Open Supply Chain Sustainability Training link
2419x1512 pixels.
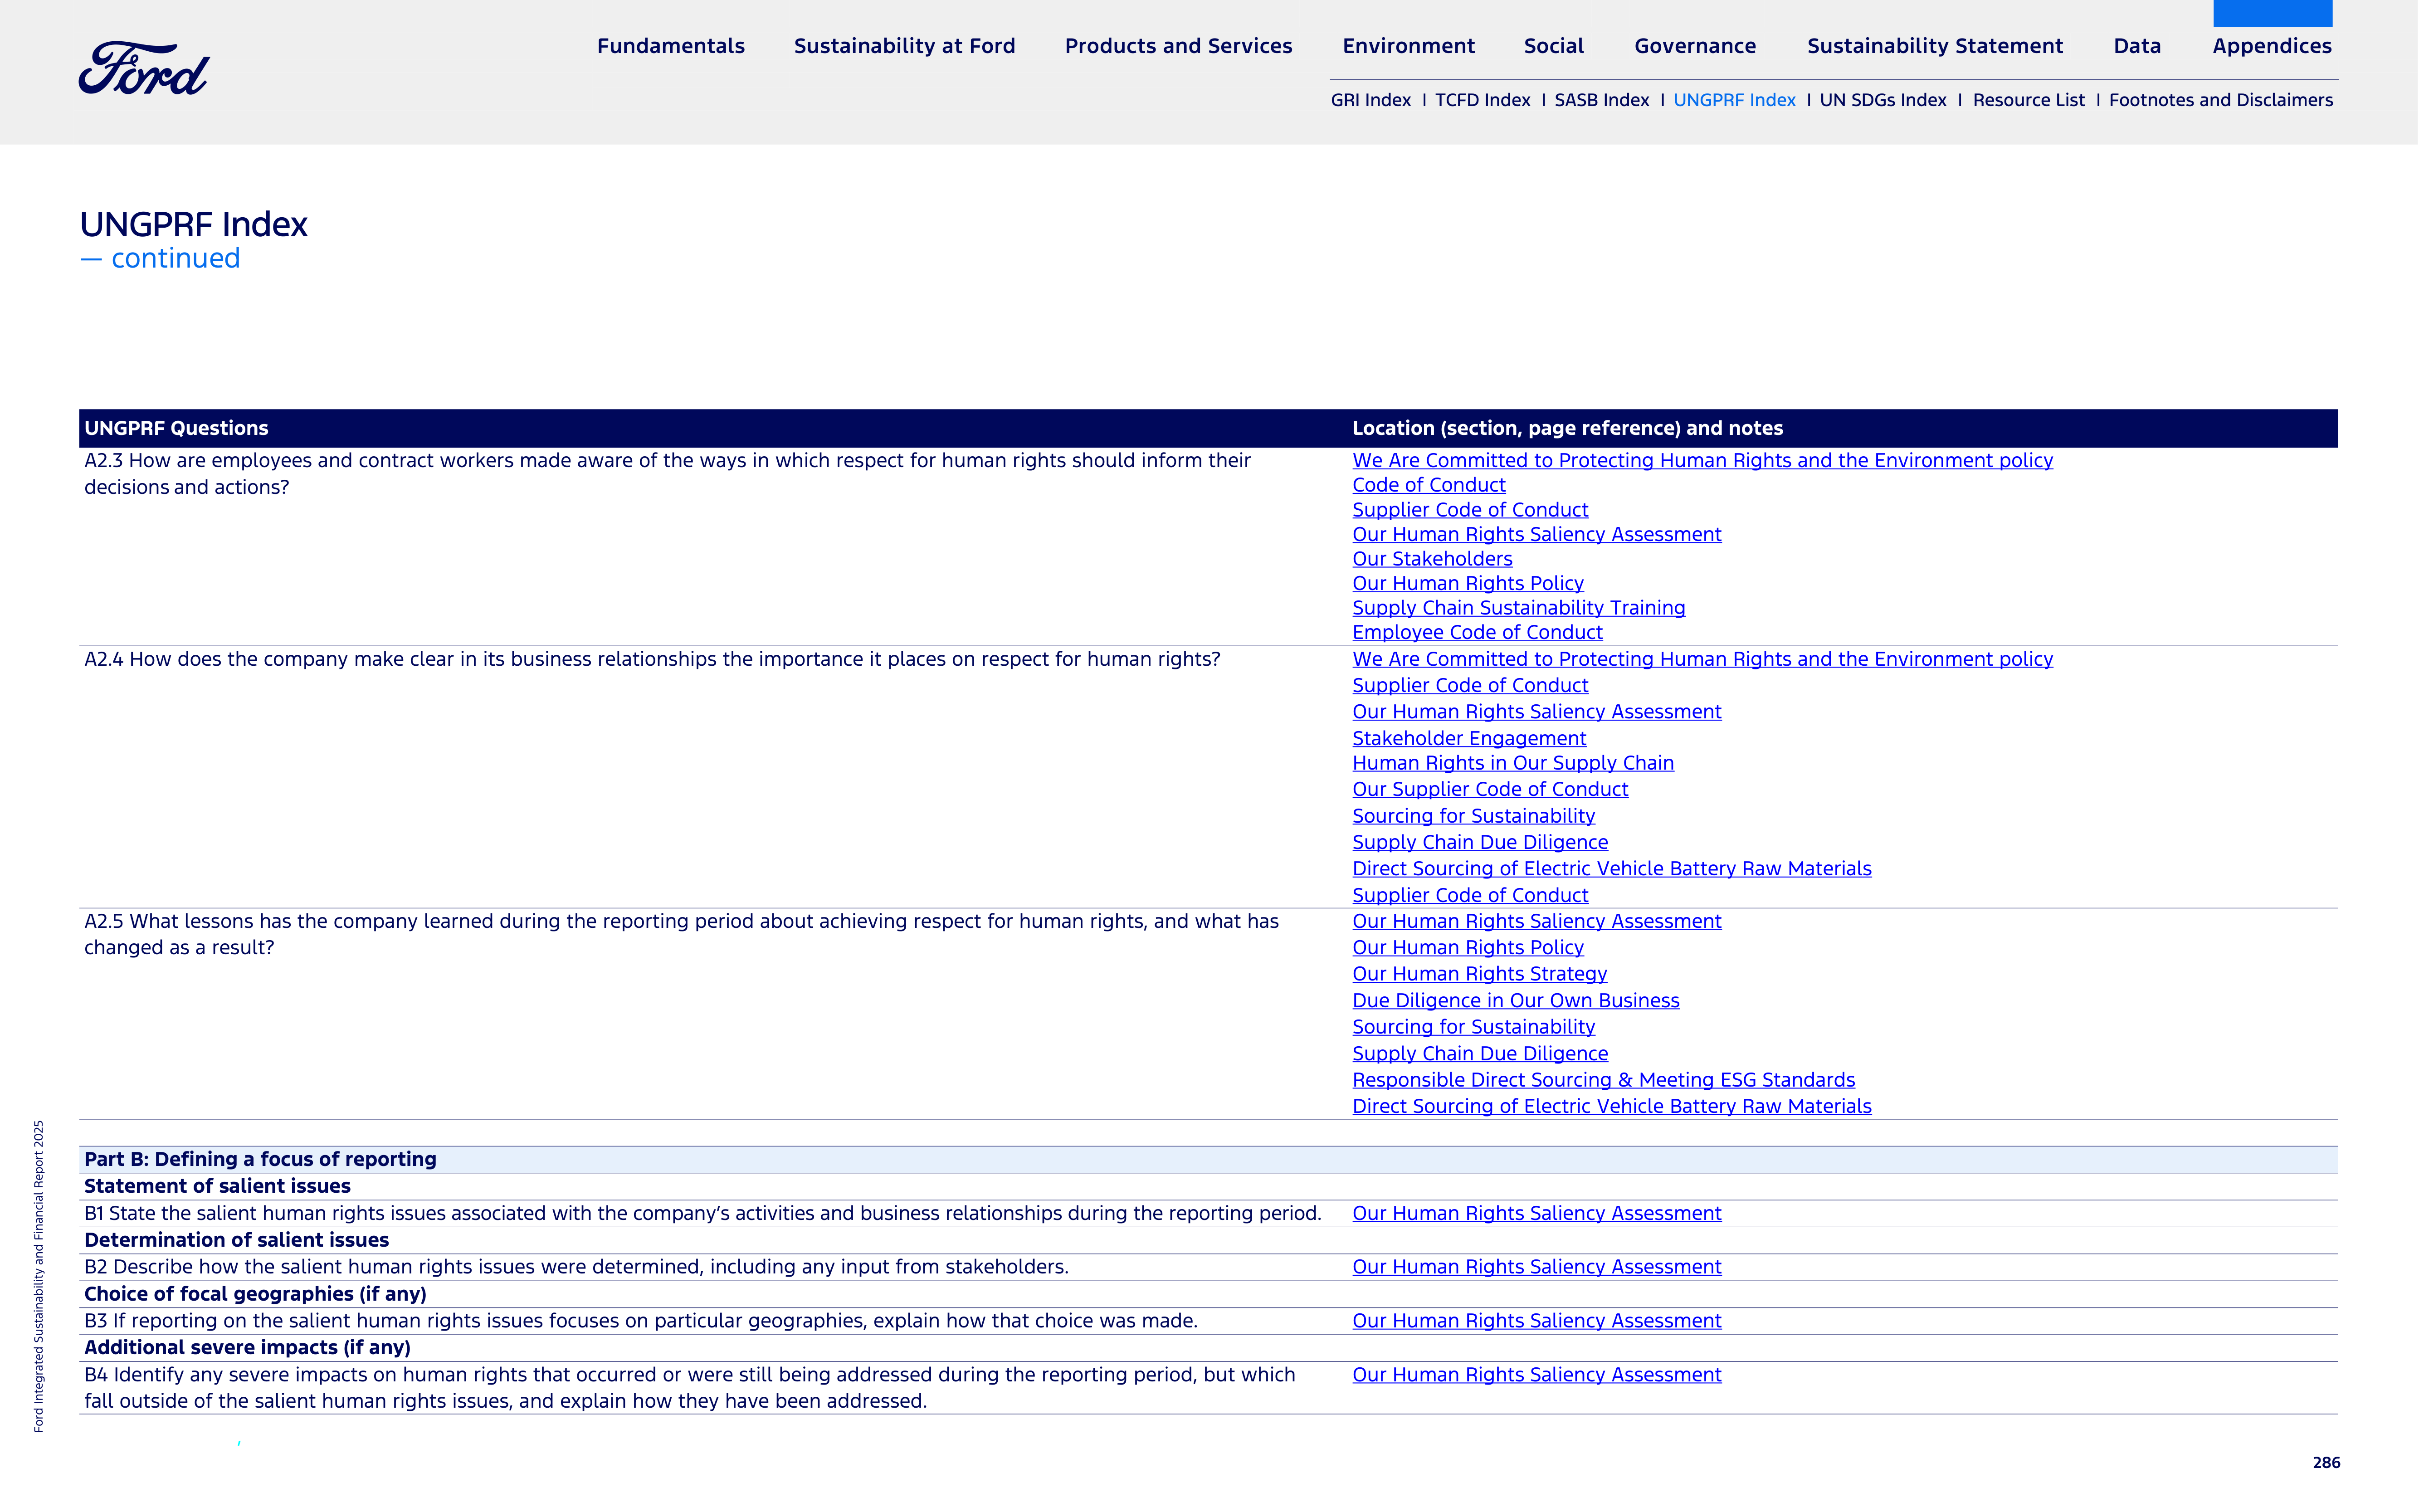1518,608
